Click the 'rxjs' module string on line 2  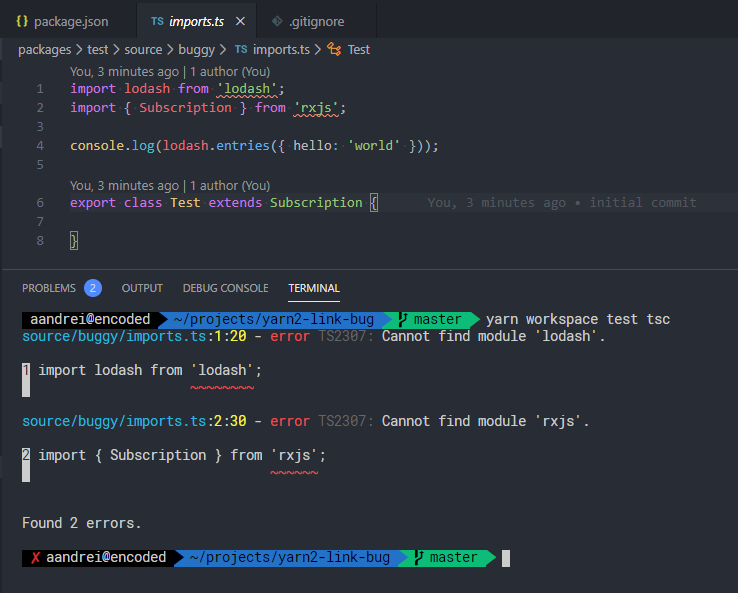[x=316, y=108]
